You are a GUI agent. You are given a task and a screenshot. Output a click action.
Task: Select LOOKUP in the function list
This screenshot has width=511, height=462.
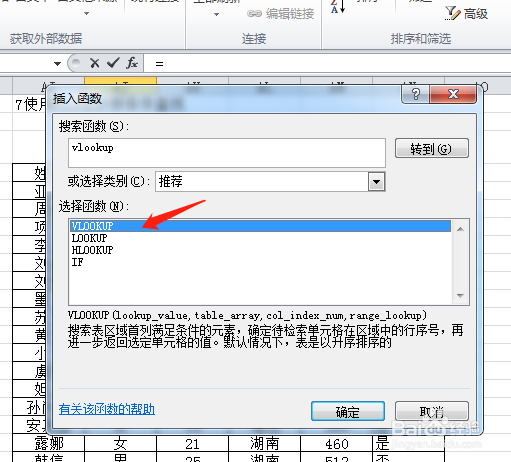261,238
